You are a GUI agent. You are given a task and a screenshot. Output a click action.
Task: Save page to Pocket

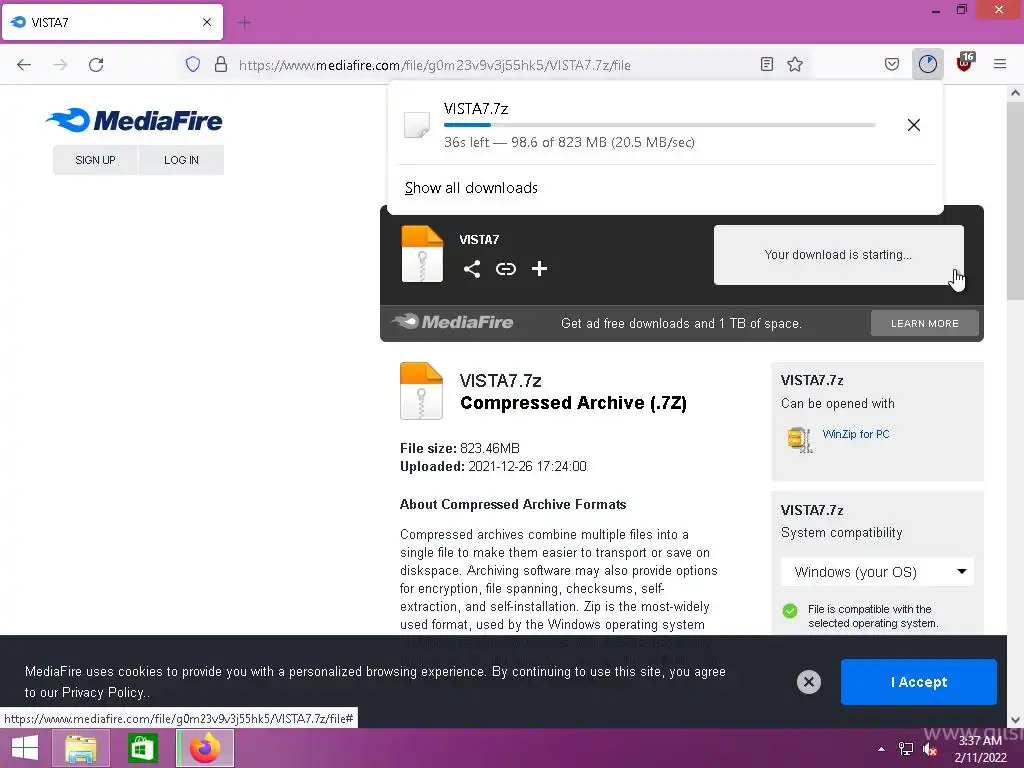coord(891,64)
